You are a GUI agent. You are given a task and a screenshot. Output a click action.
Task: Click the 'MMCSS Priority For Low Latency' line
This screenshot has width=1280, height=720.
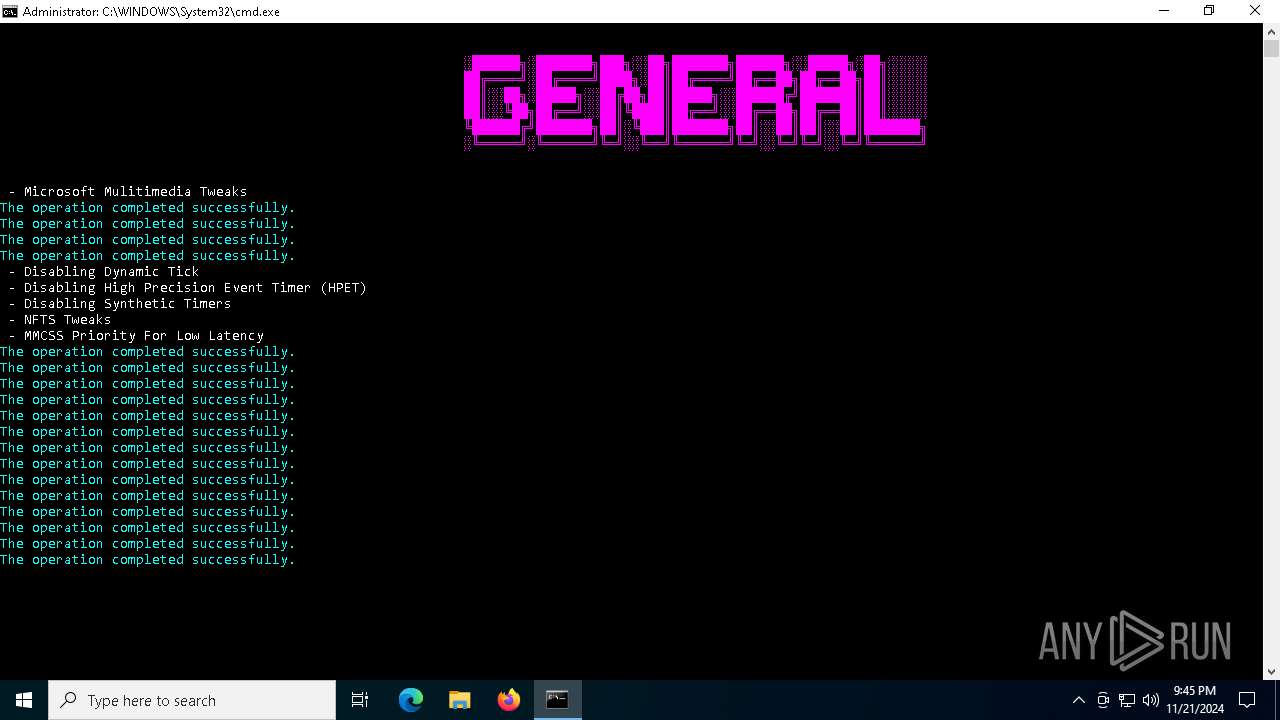[x=136, y=335]
